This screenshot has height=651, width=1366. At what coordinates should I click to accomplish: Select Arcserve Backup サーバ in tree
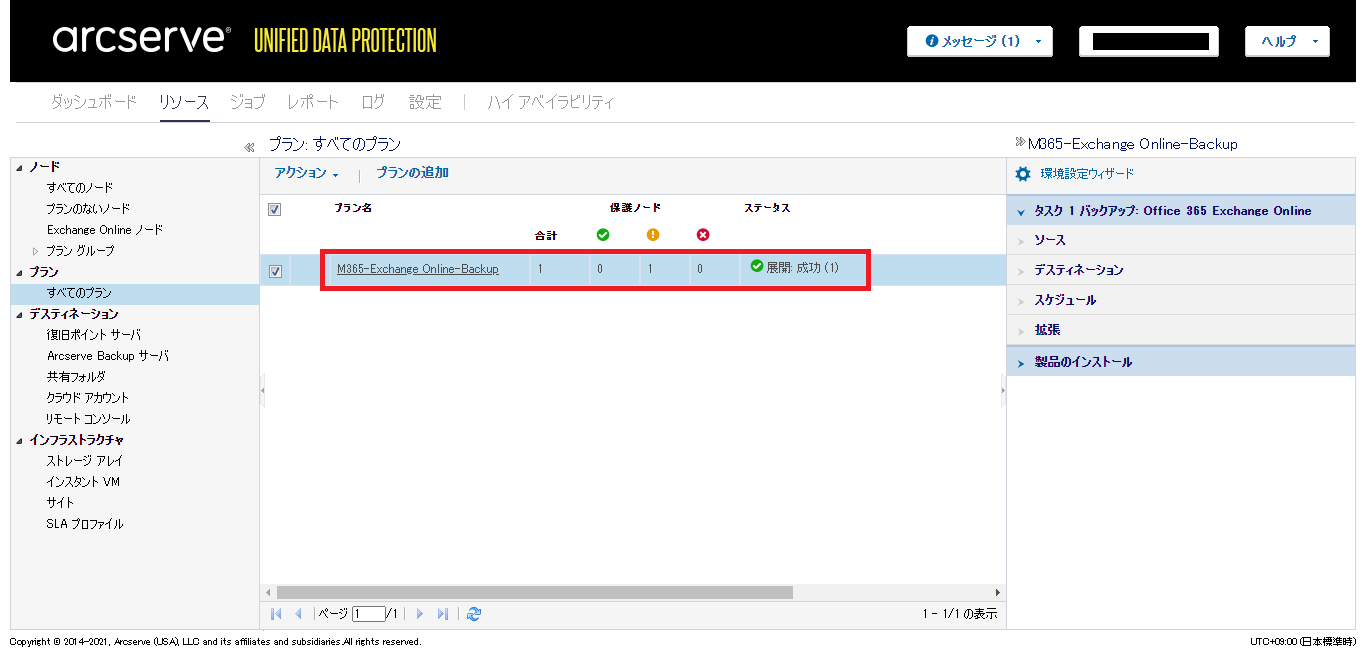coord(108,356)
